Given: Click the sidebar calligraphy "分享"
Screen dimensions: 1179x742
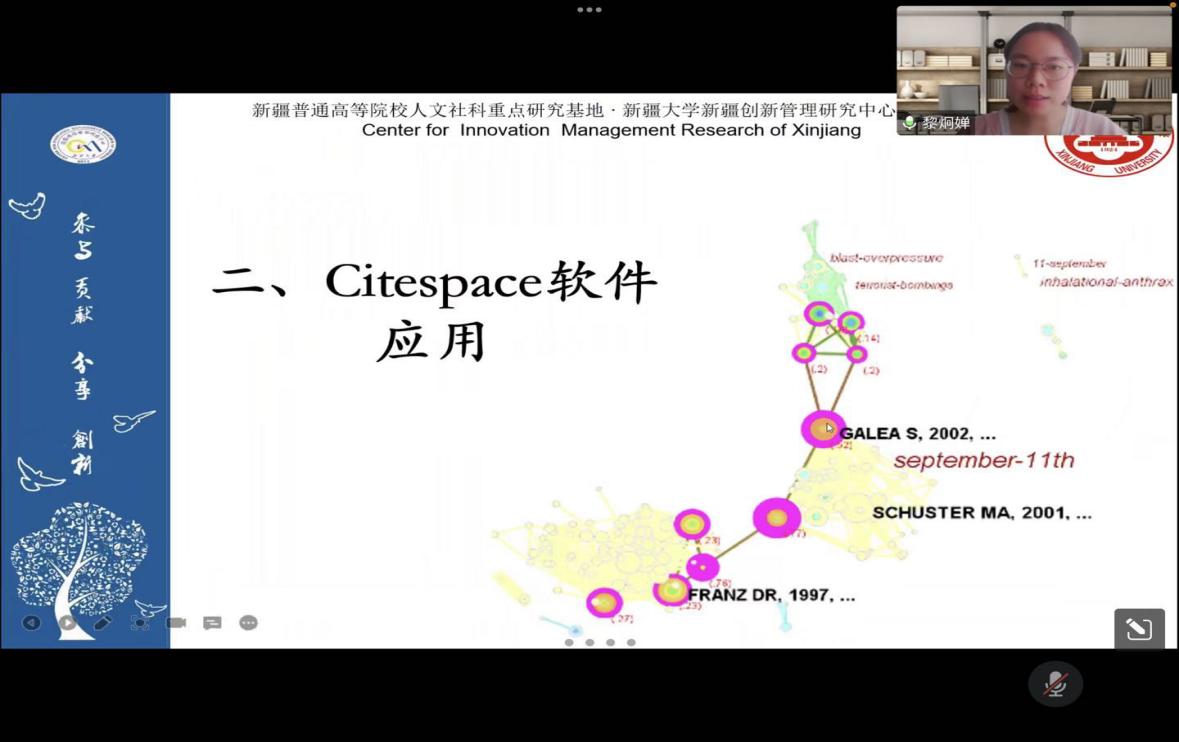Looking at the screenshot, I should click(x=83, y=376).
